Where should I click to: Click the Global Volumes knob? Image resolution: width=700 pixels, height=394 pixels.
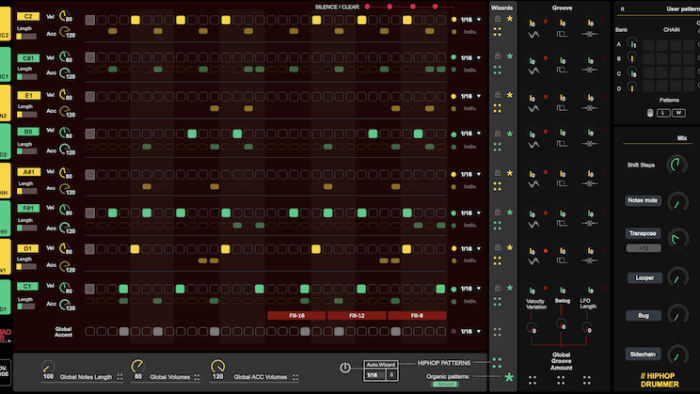pos(138,366)
